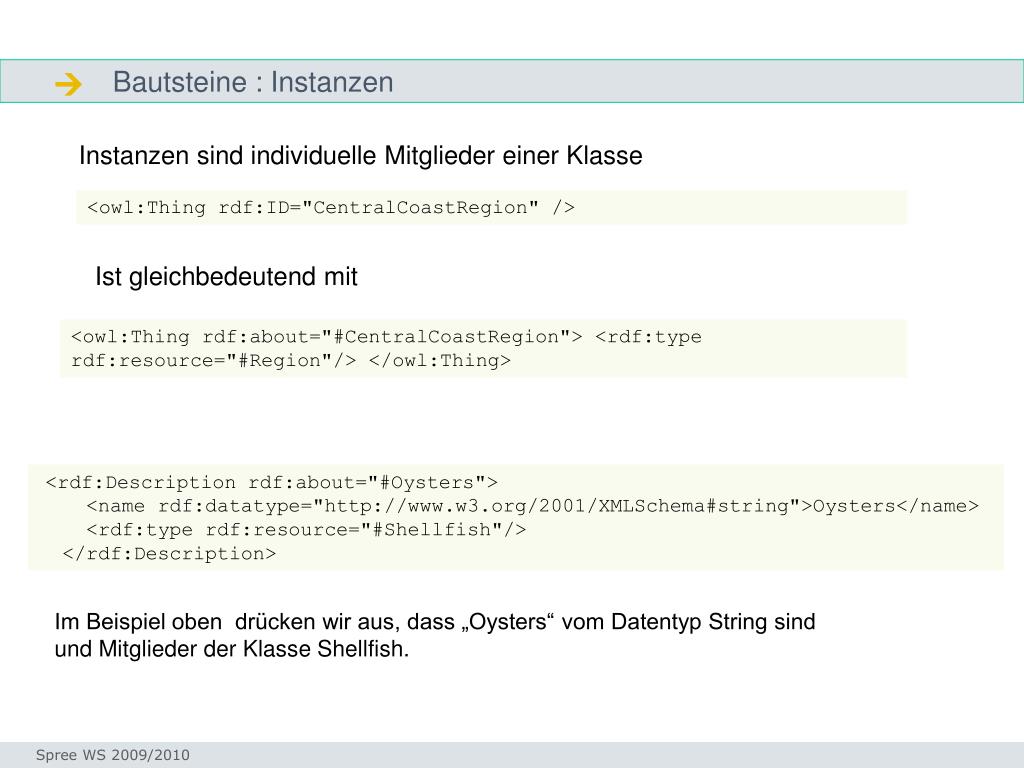Click the line 'und Mitglieder der Klasse Shellfish.'

(x=232, y=649)
